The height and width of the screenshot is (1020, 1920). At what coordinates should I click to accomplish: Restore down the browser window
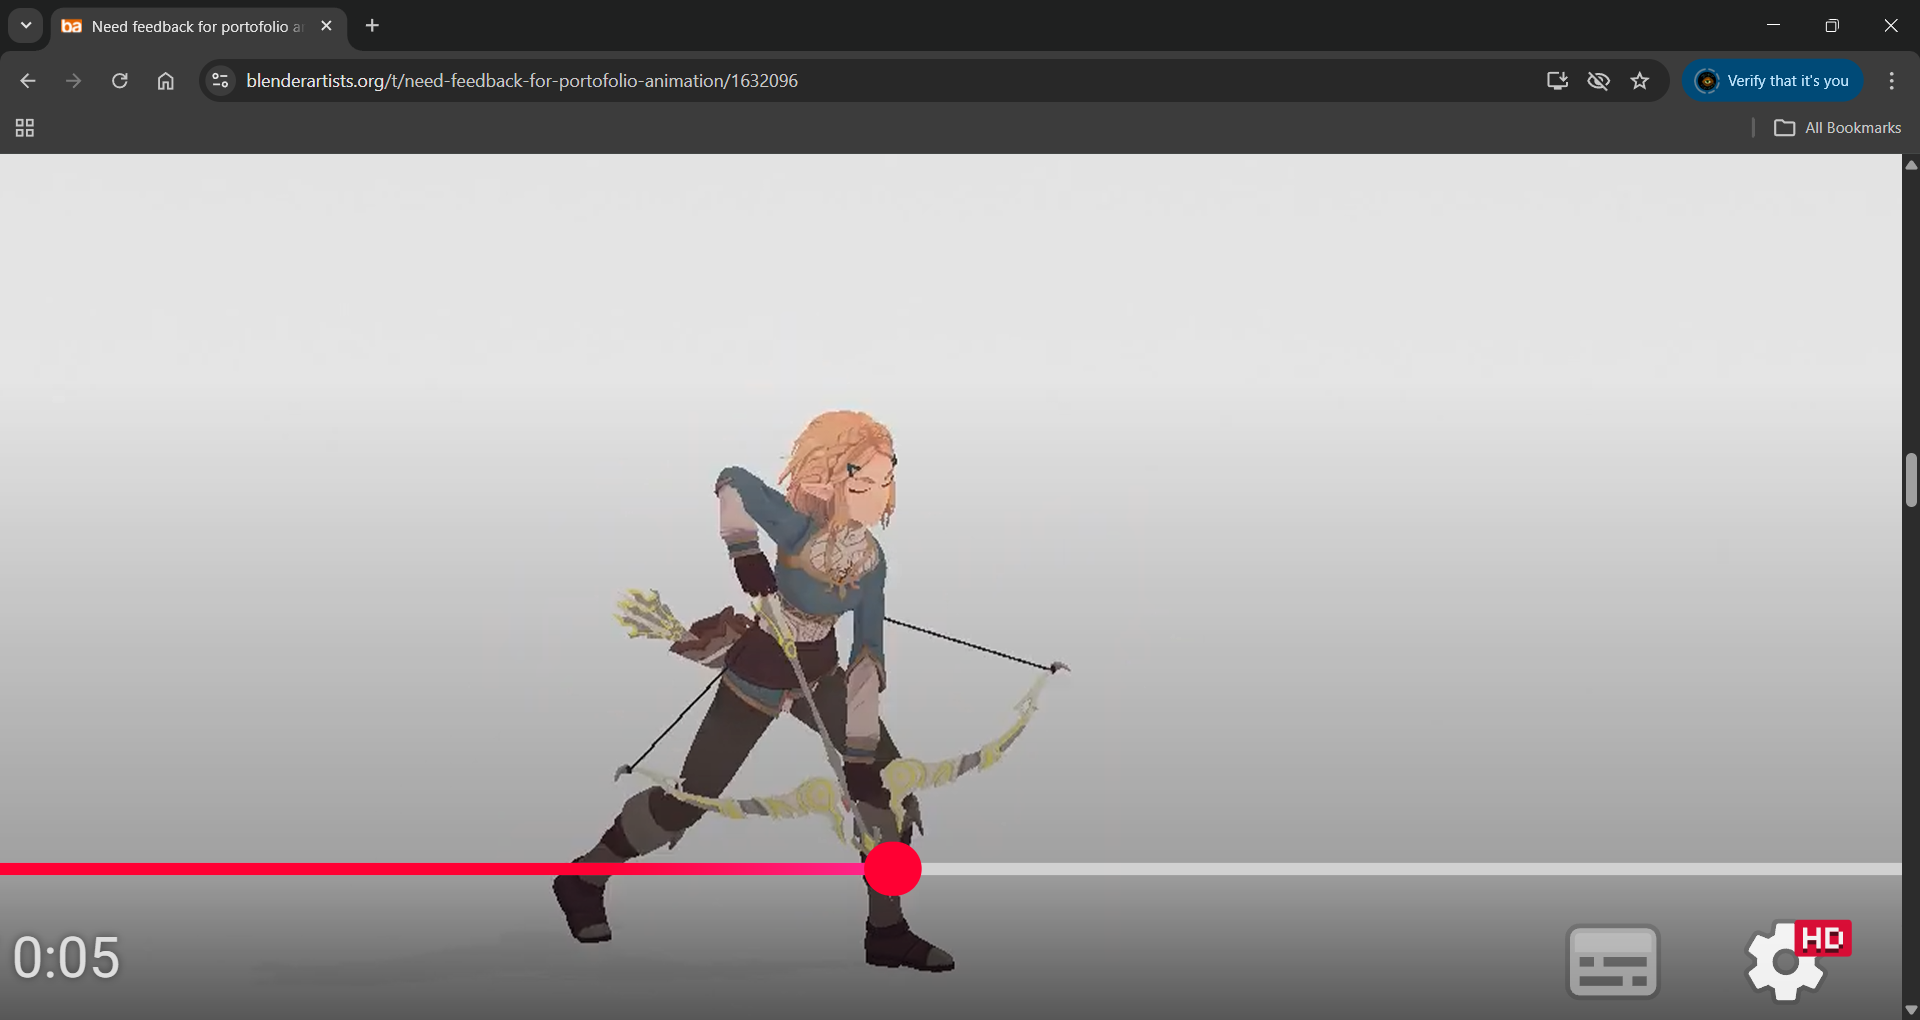(x=1832, y=26)
